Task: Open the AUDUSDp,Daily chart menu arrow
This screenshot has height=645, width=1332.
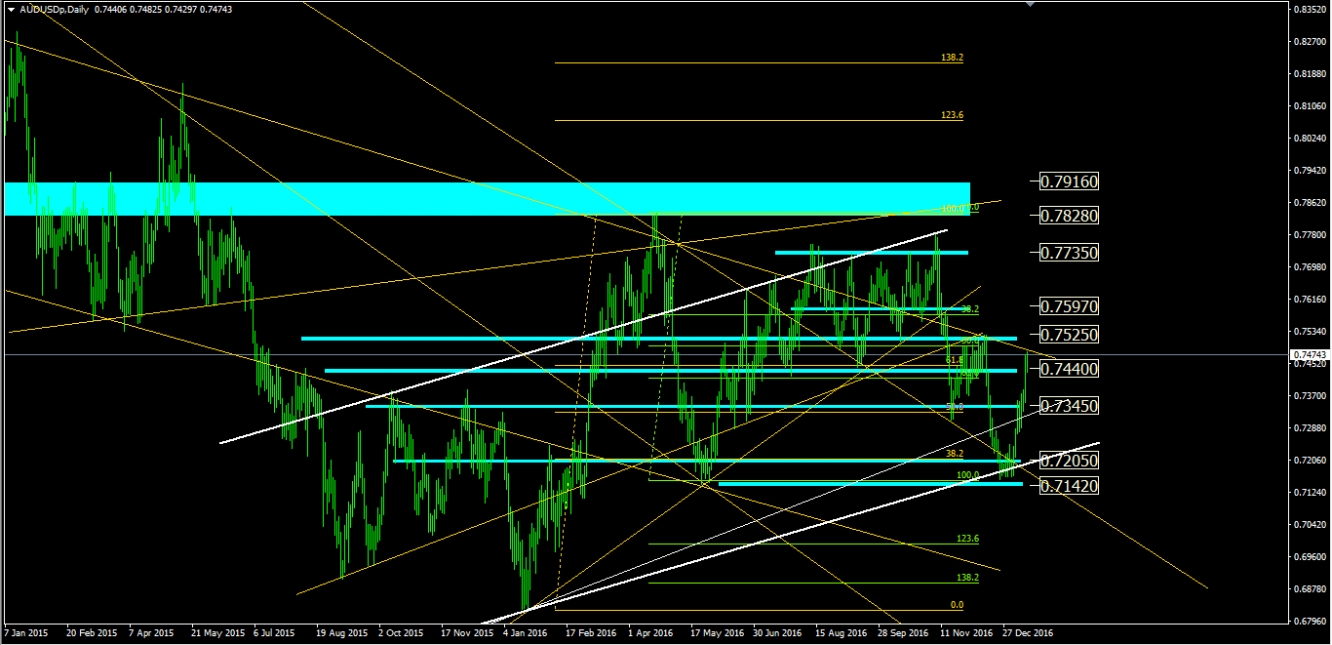Action: tap(11, 9)
